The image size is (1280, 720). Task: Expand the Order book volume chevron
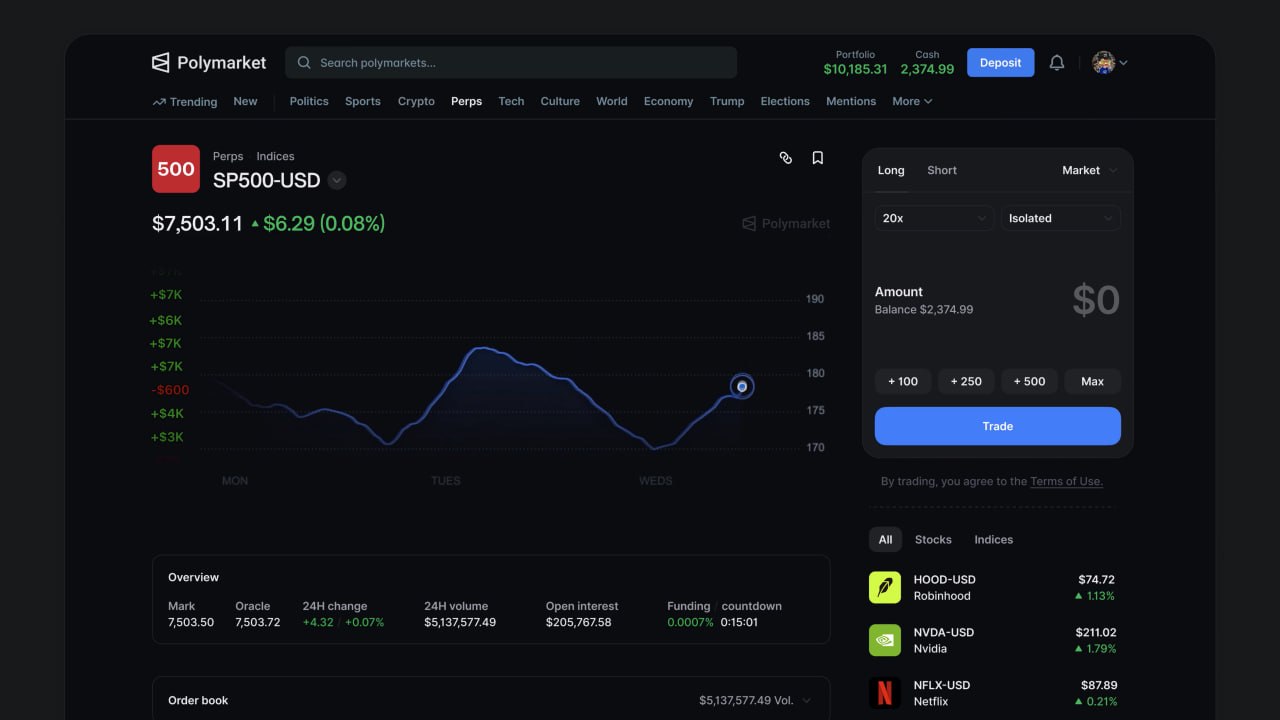tap(807, 701)
